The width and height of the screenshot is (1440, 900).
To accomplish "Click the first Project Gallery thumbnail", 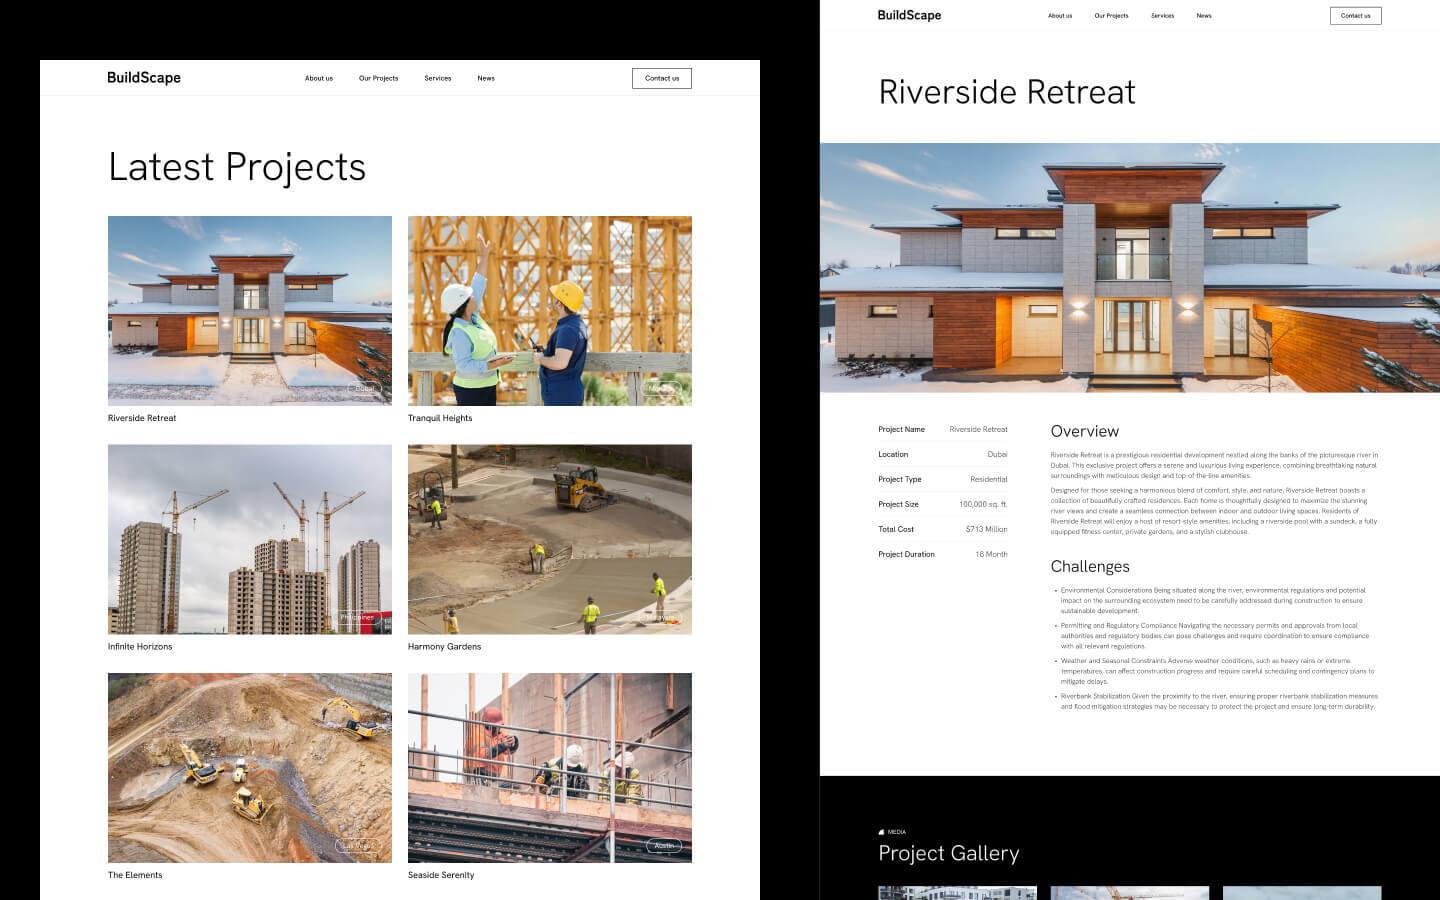I will coord(956,893).
